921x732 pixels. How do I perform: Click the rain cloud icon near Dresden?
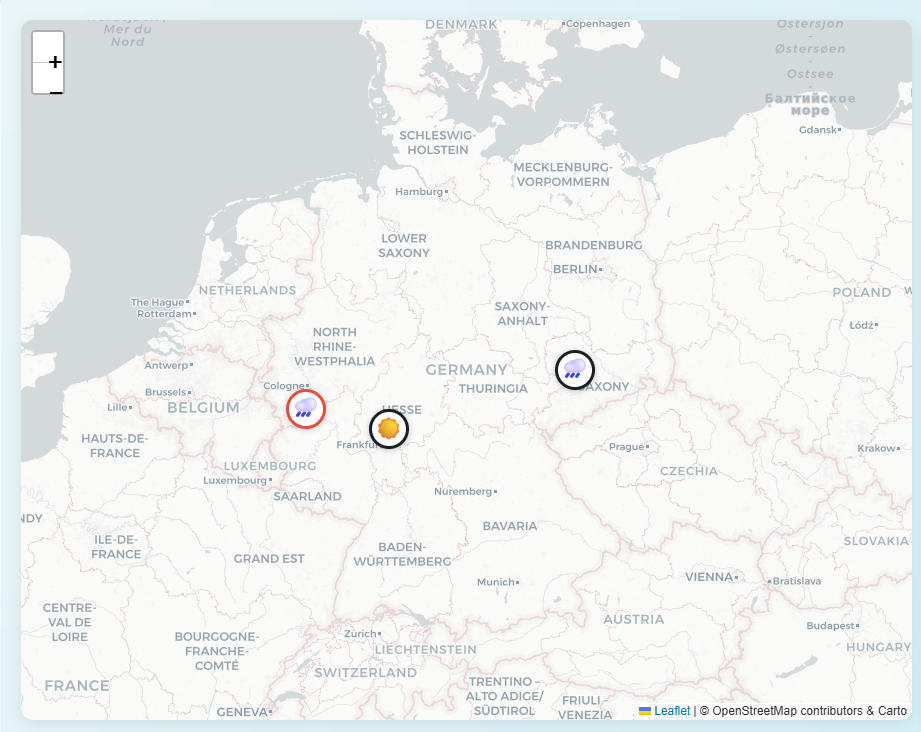click(x=574, y=369)
